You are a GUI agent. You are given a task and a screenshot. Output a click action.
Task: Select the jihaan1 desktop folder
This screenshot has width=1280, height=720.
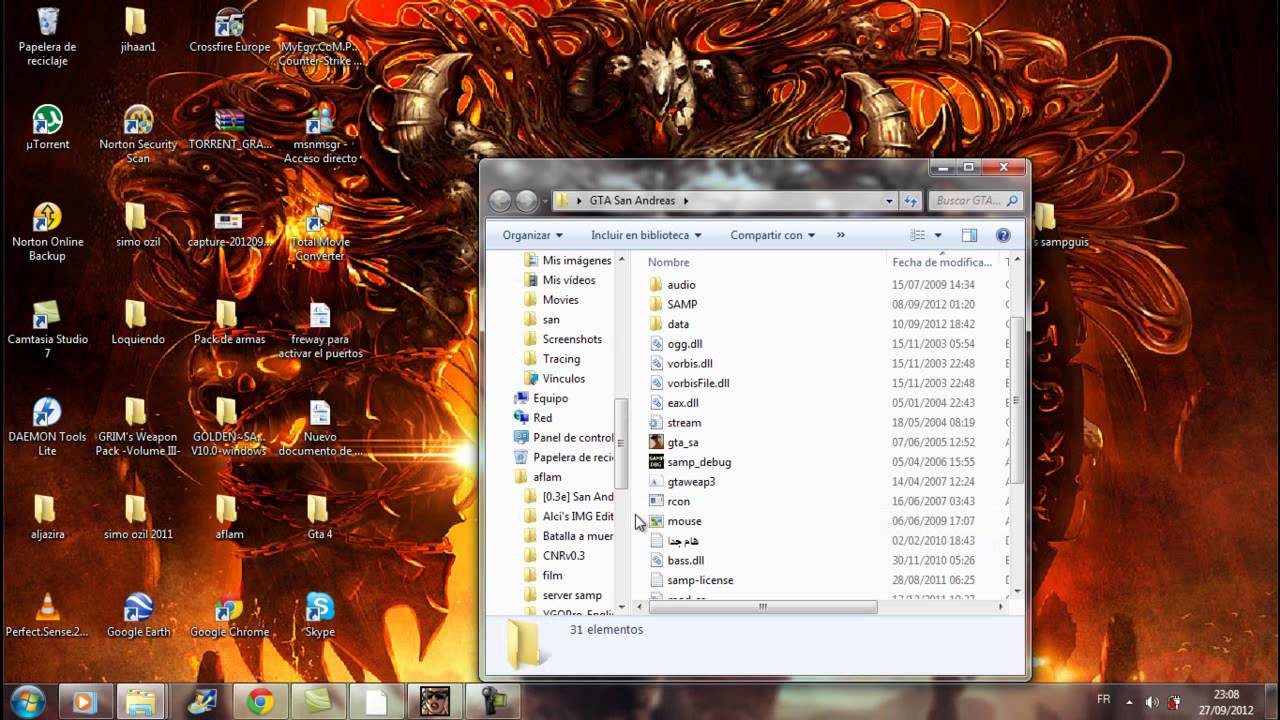tap(138, 30)
